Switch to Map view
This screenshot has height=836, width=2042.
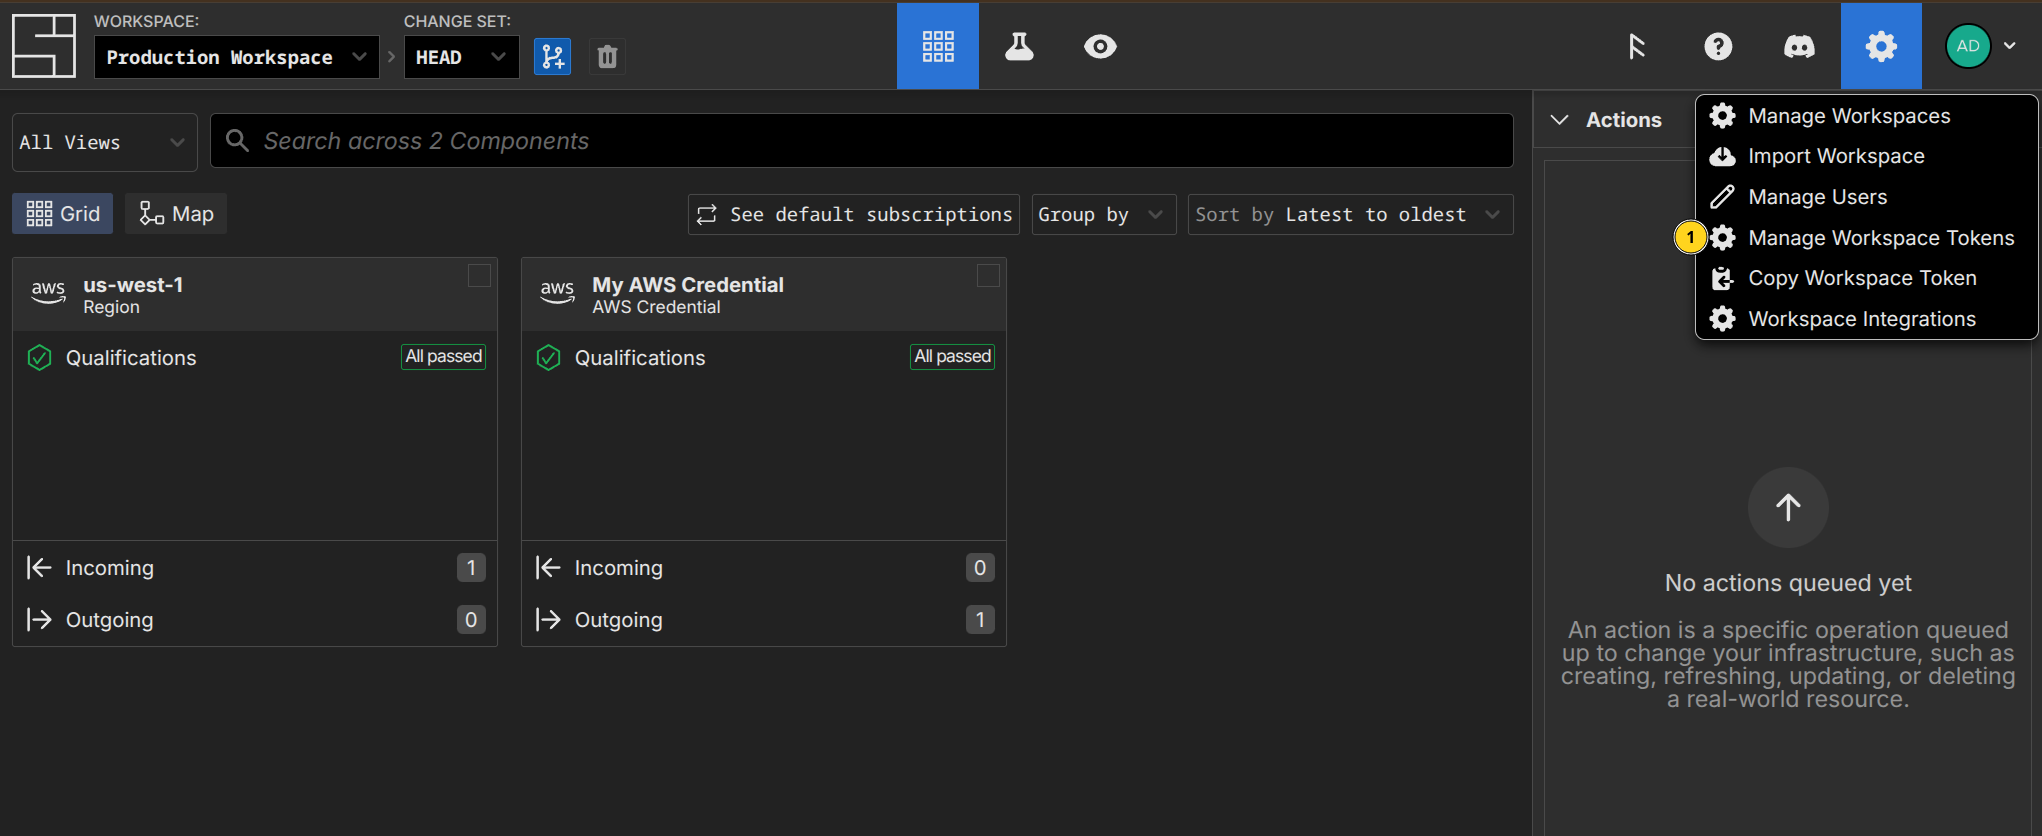[176, 214]
